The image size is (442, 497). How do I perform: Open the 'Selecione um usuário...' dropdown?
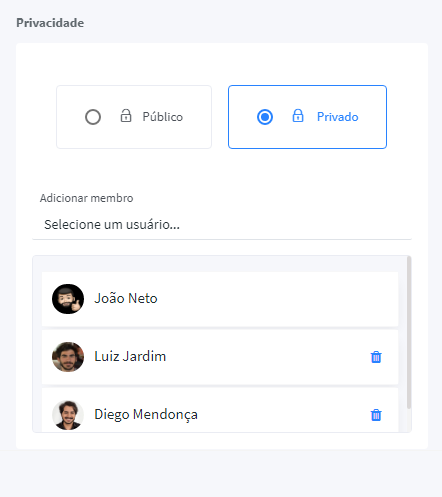[222, 225]
